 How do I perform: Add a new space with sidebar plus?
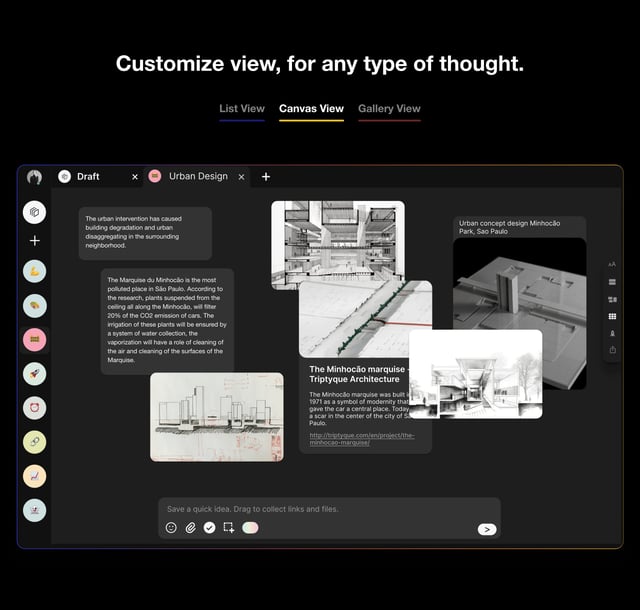tap(35, 241)
